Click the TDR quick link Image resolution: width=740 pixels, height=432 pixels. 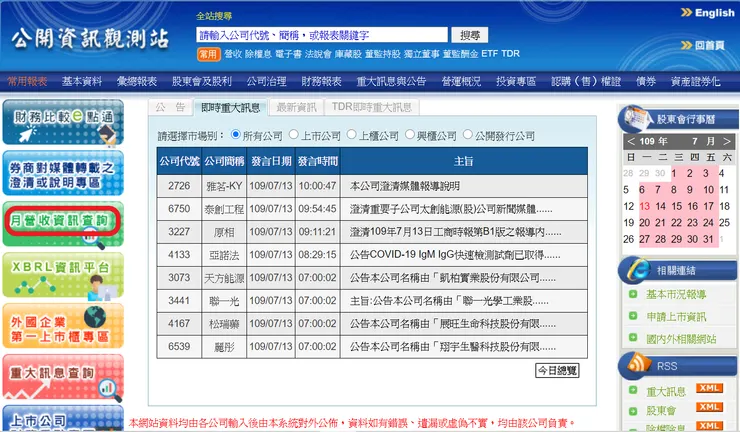510,54
